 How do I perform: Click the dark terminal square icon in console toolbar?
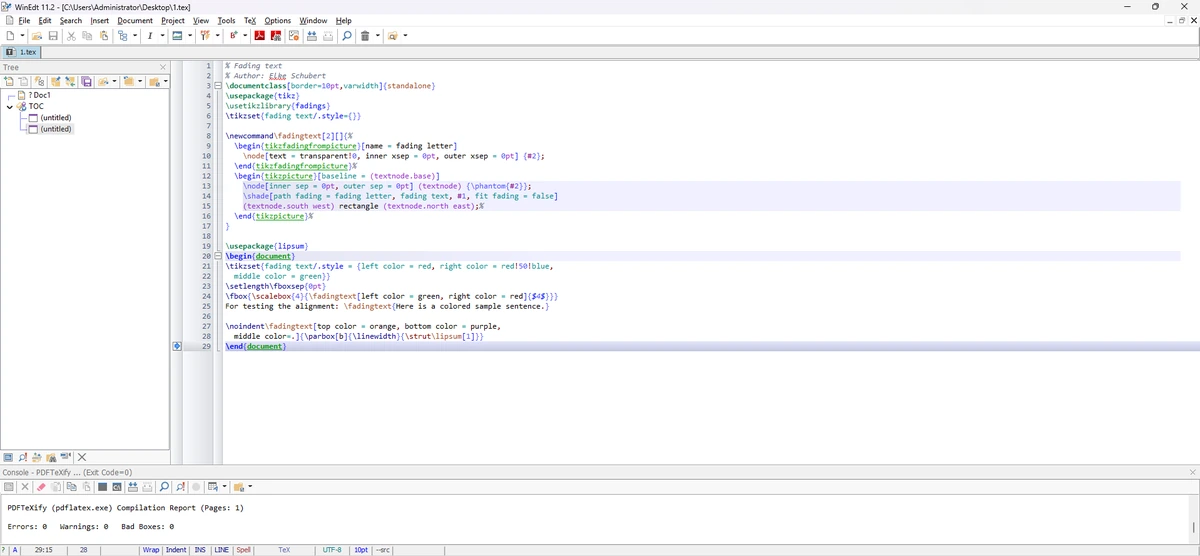pos(102,487)
